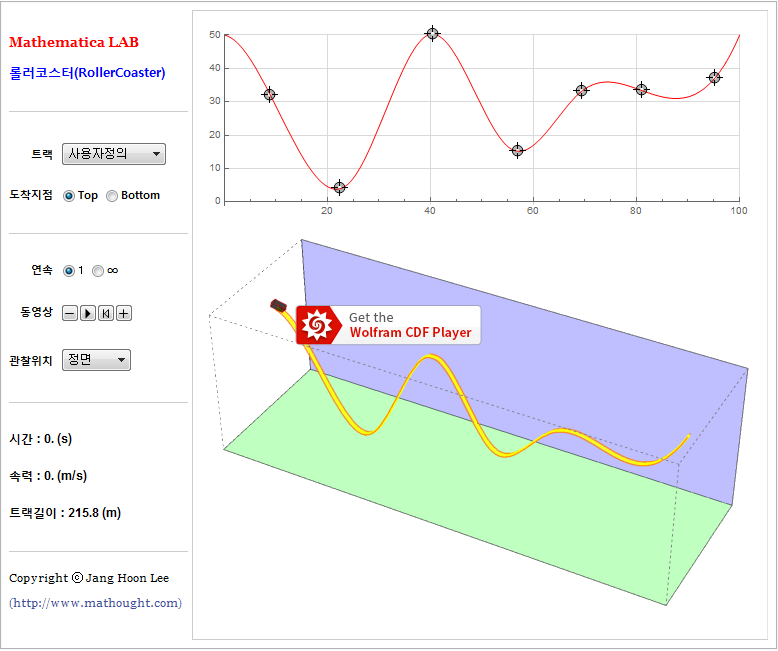The width and height of the screenshot is (778, 651).
Task: Reset animation to the start
Action: (x=106, y=314)
